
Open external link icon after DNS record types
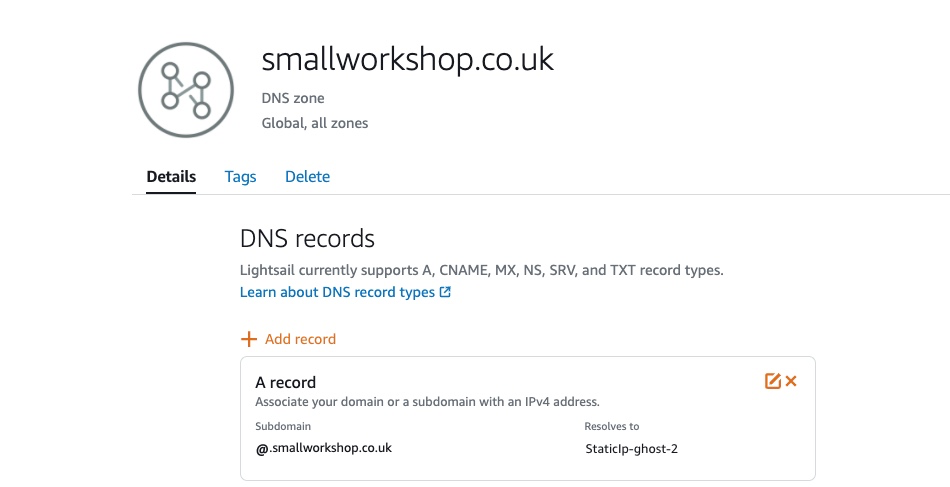point(445,292)
